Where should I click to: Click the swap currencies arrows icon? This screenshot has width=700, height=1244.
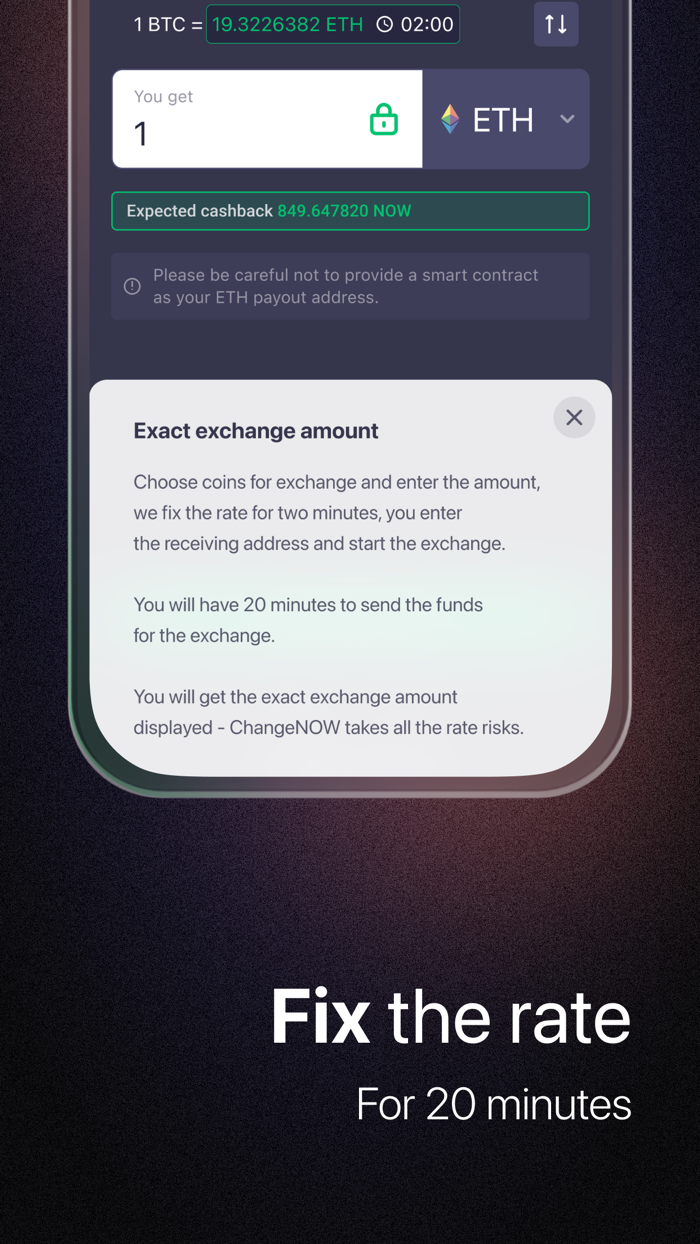click(556, 24)
